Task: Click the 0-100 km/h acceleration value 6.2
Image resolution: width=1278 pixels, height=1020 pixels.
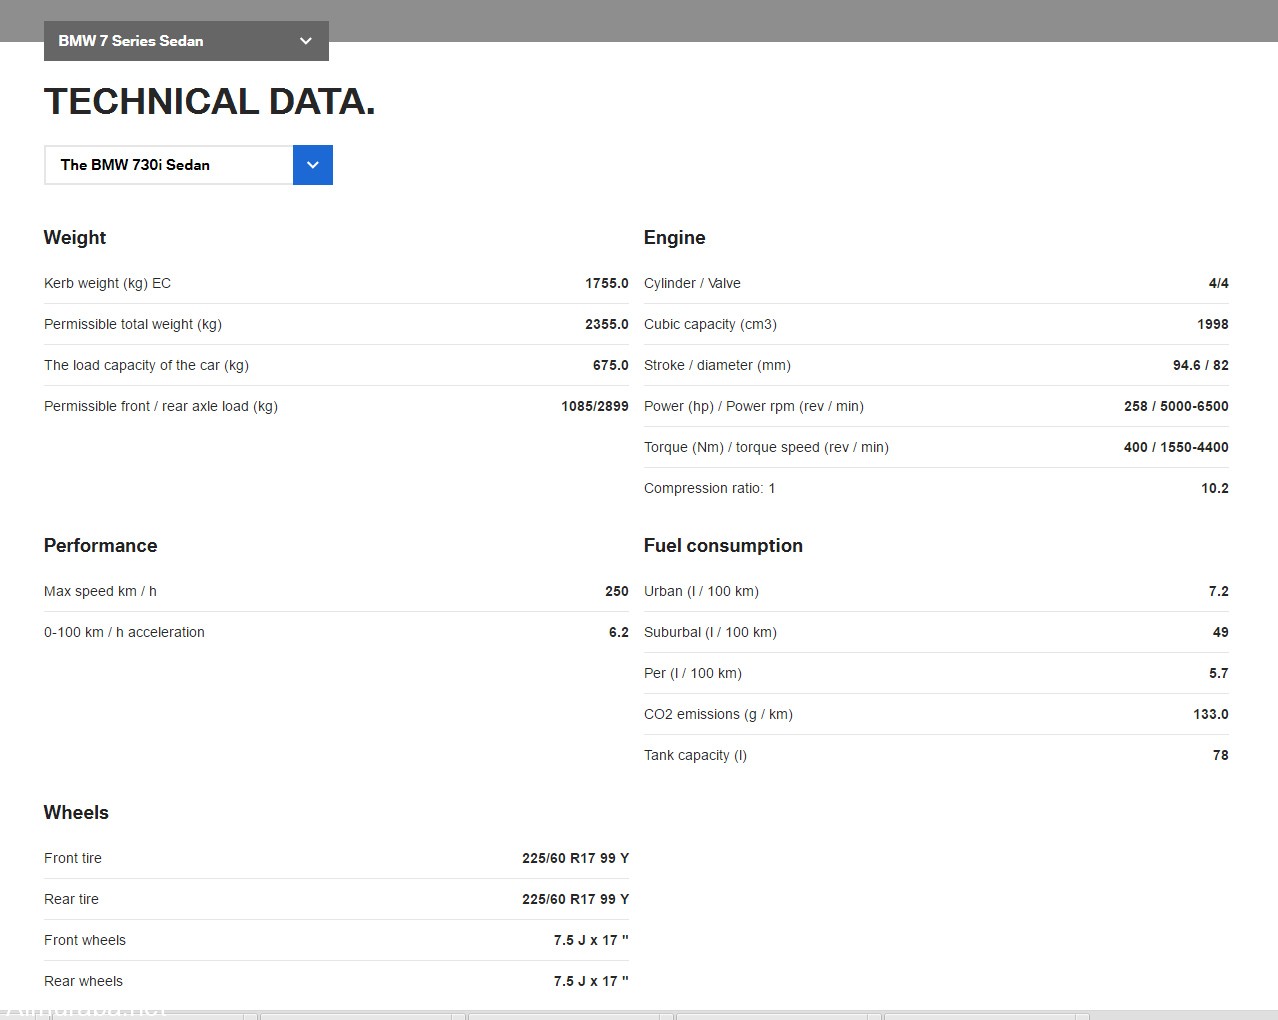Action: pos(618,633)
